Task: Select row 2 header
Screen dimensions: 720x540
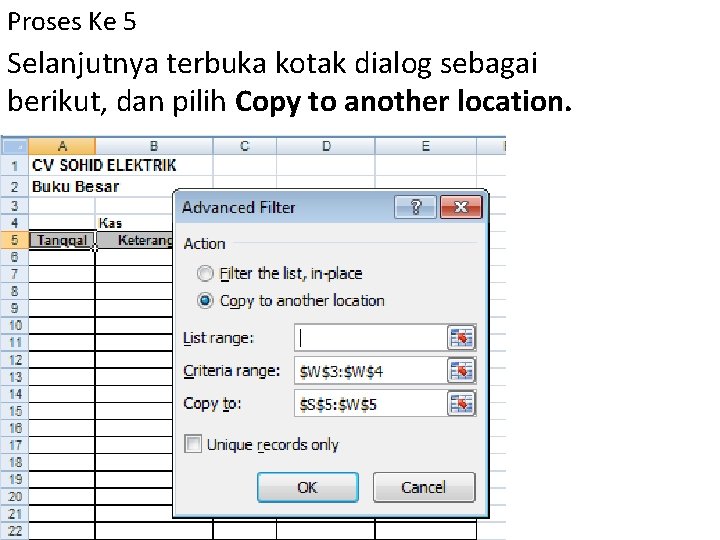Action: tap(15, 187)
